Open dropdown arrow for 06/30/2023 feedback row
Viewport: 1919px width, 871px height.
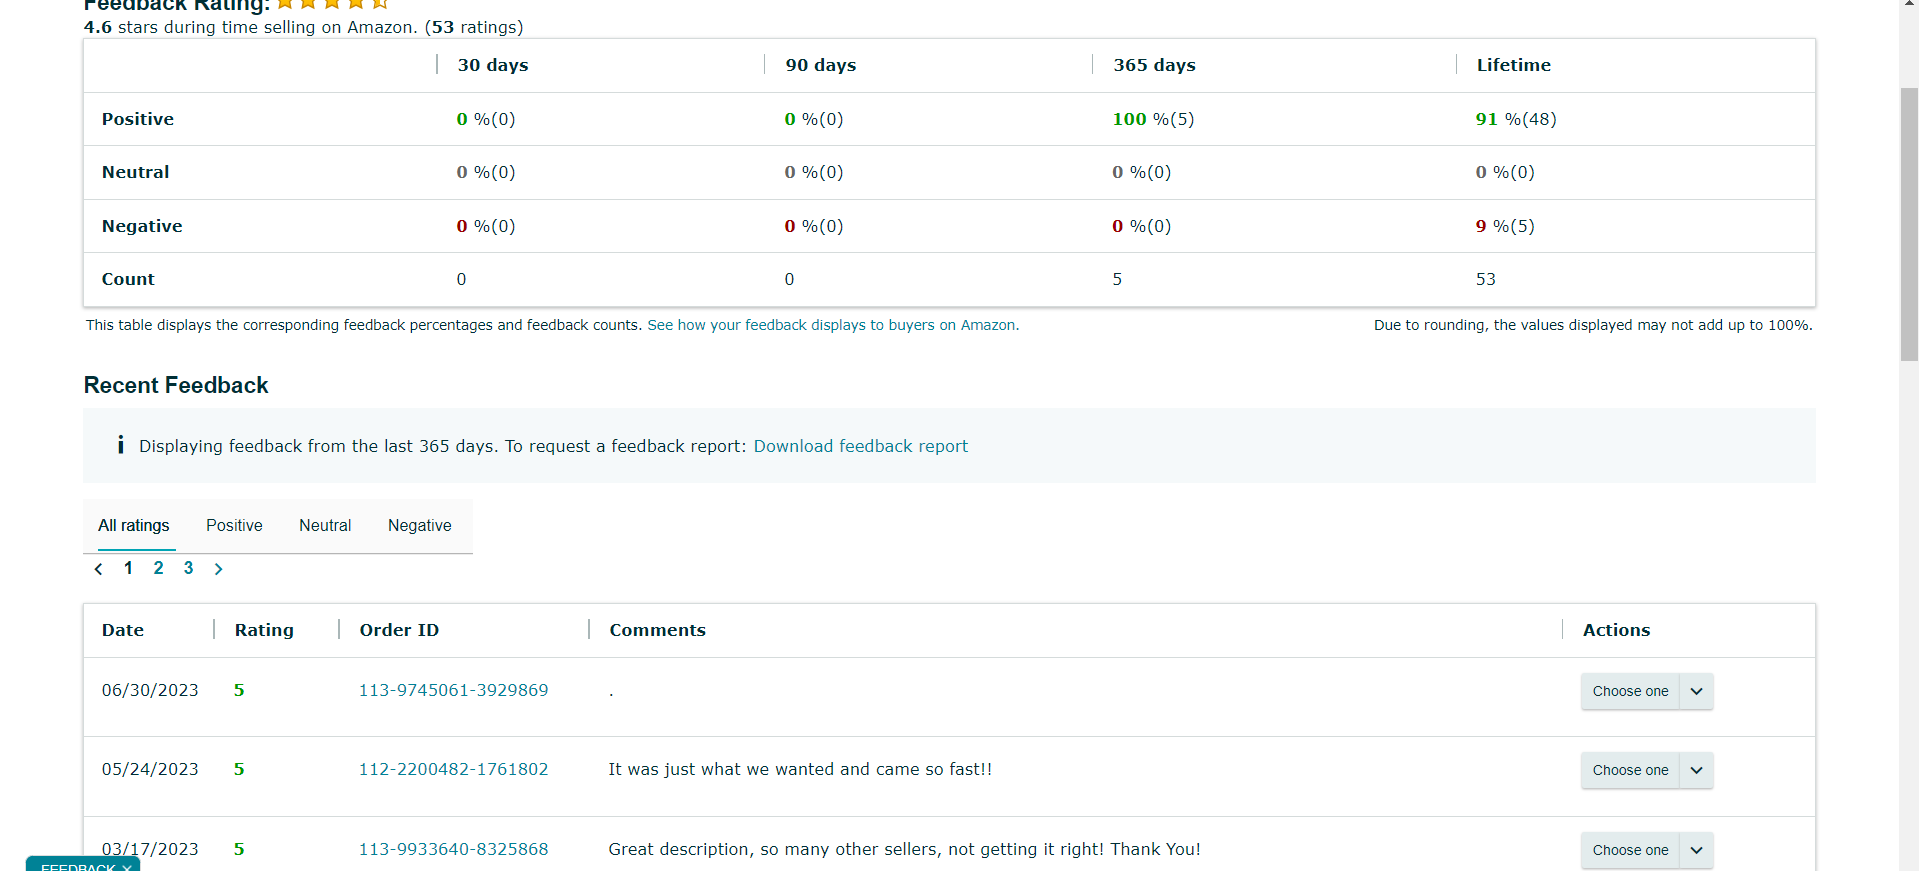coord(1696,691)
